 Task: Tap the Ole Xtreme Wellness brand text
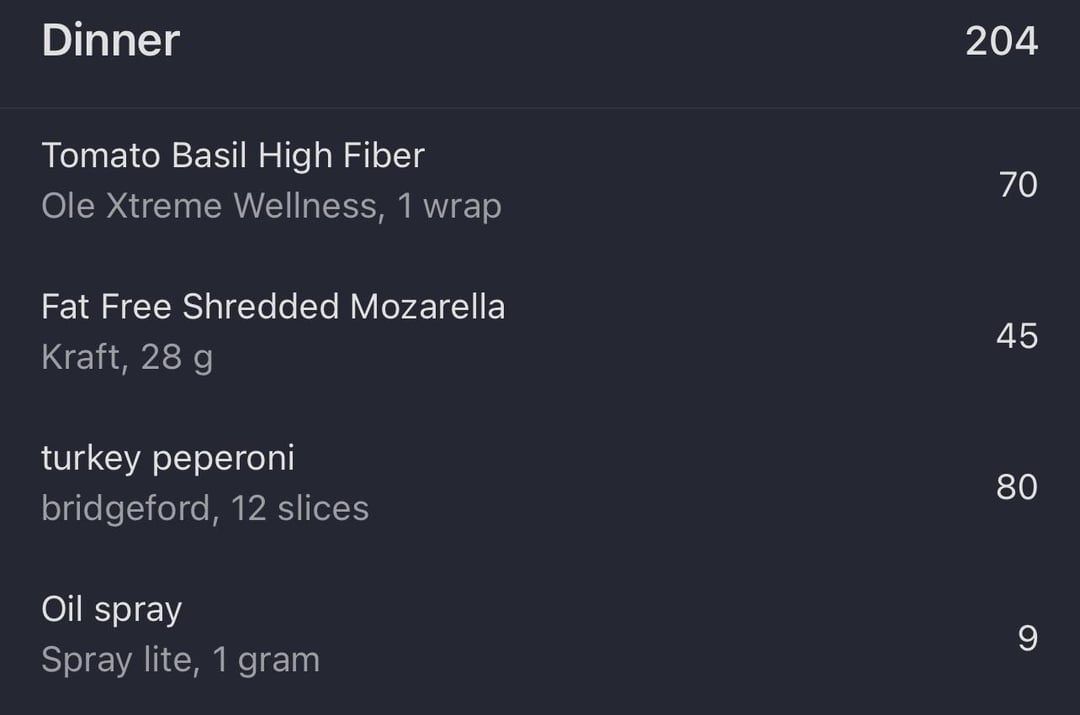coord(209,206)
